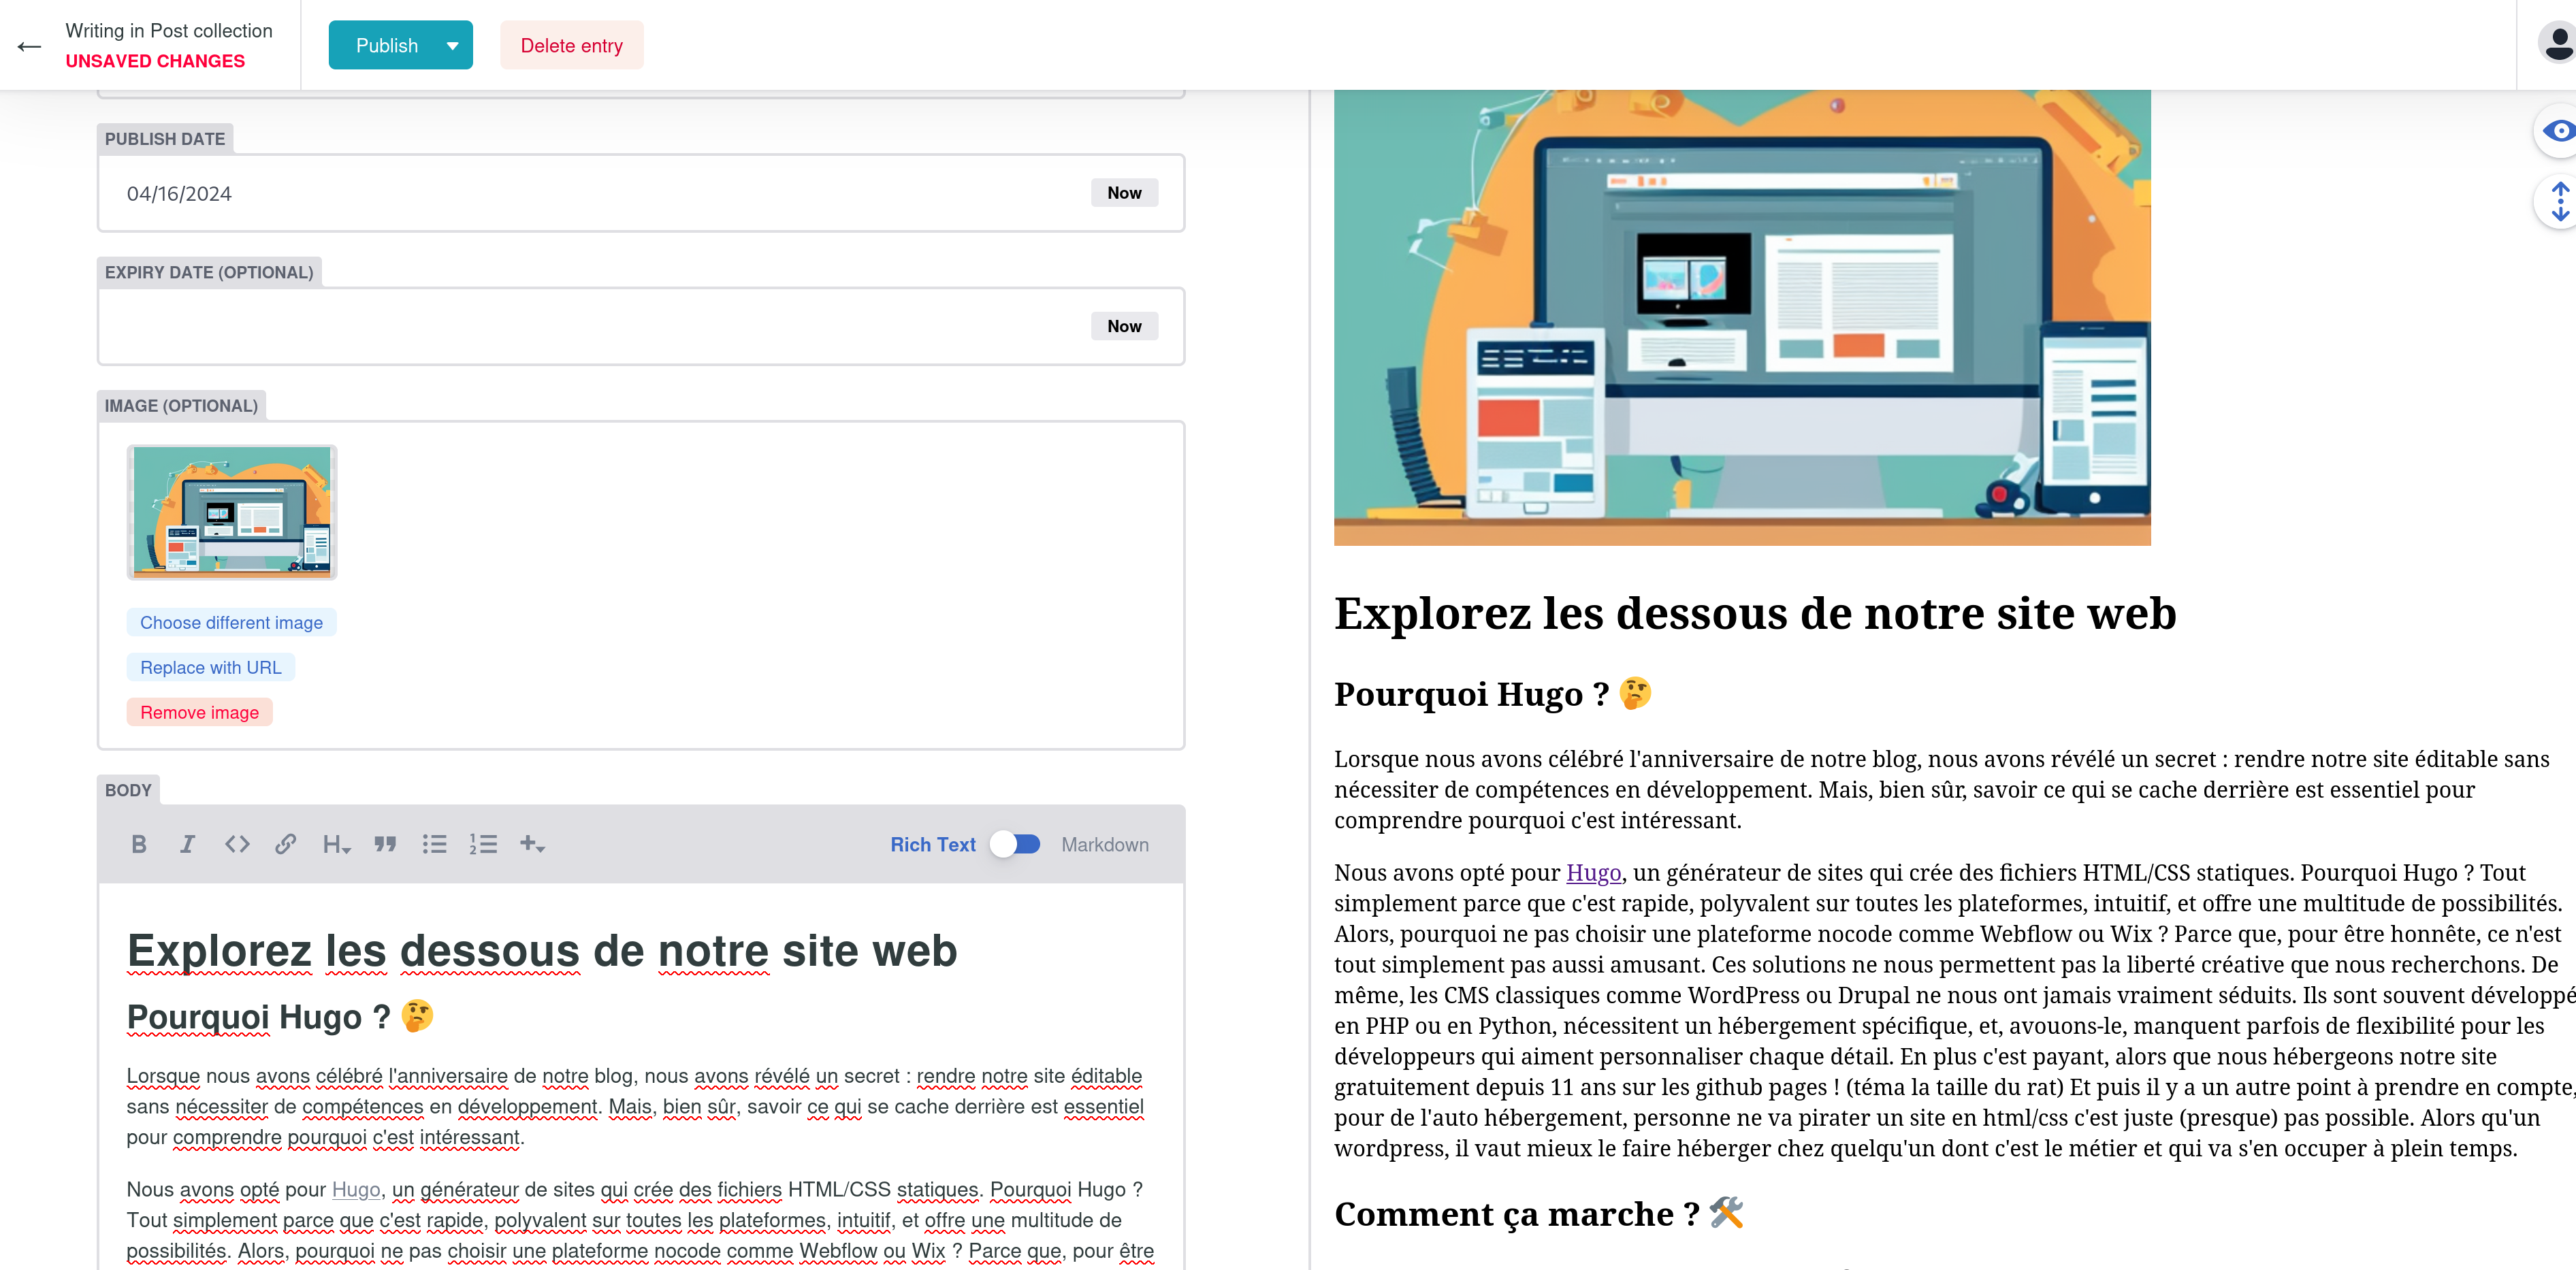Image resolution: width=2576 pixels, height=1270 pixels.
Task: Apply italic formatting in body editor
Action: click(x=187, y=844)
